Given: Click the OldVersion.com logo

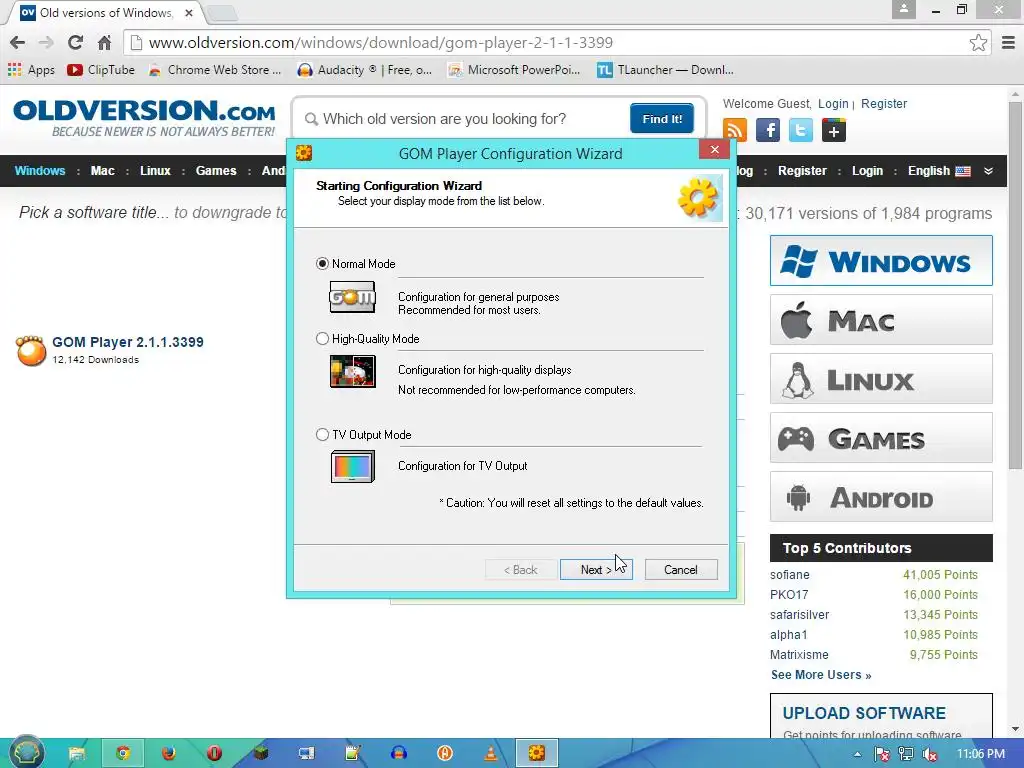Looking at the screenshot, I should coord(144,118).
